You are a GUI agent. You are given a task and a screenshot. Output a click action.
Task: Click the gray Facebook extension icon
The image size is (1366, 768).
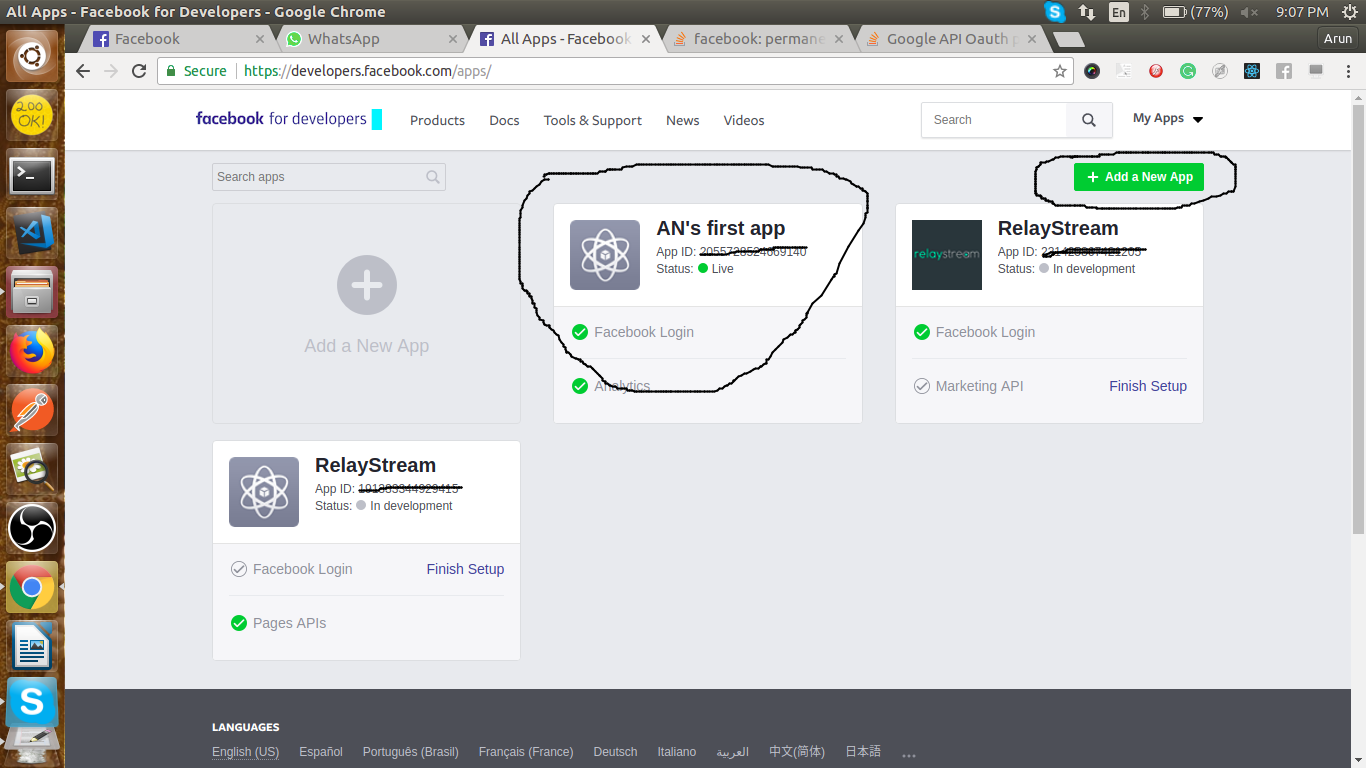tap(1284, 71)
